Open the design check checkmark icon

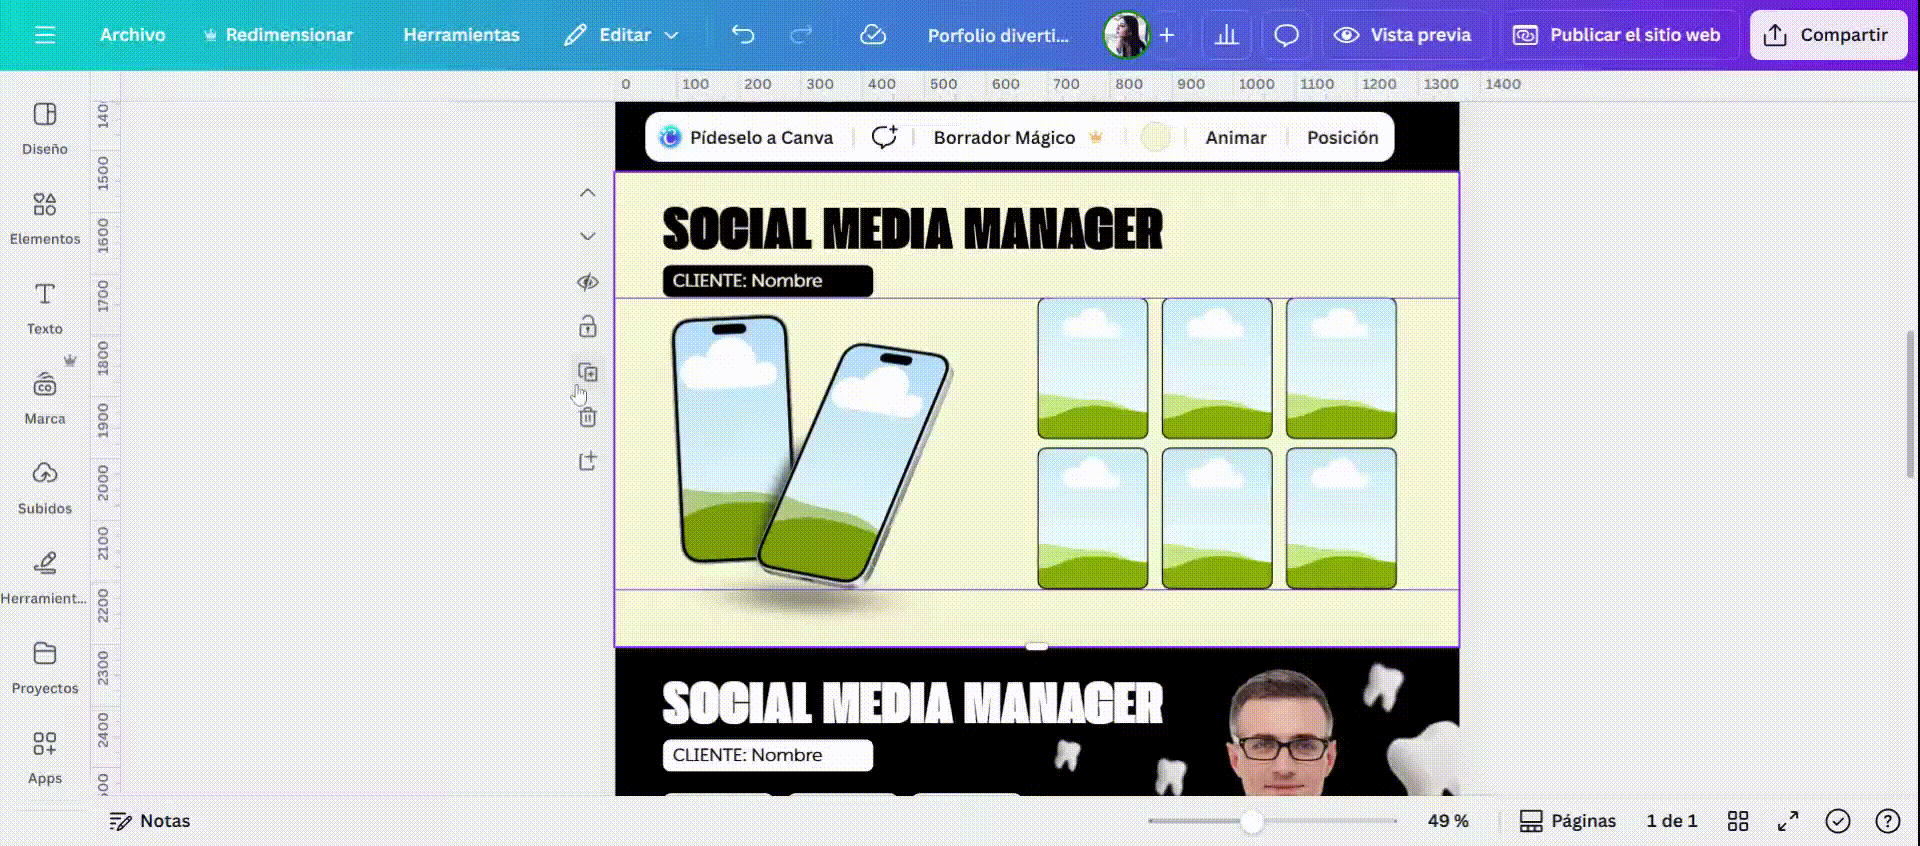coord(1838,821)
